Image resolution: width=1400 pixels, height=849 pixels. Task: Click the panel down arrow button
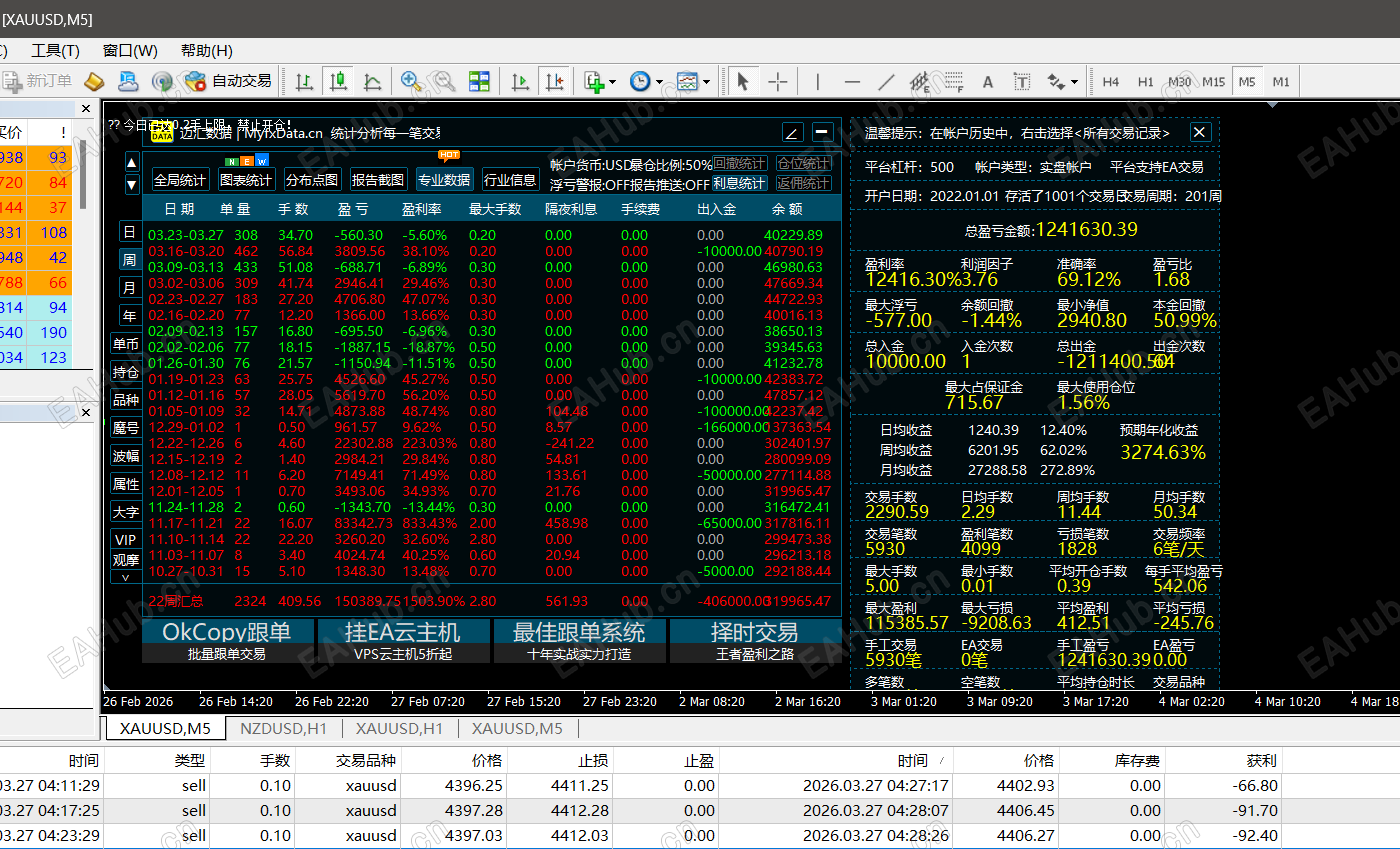132,184
